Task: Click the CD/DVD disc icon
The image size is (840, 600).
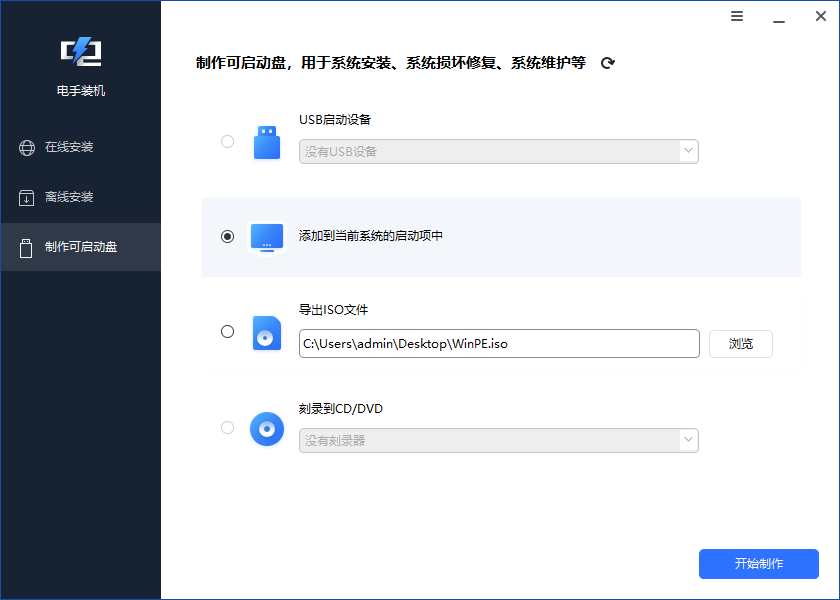Action: point(267,430)
